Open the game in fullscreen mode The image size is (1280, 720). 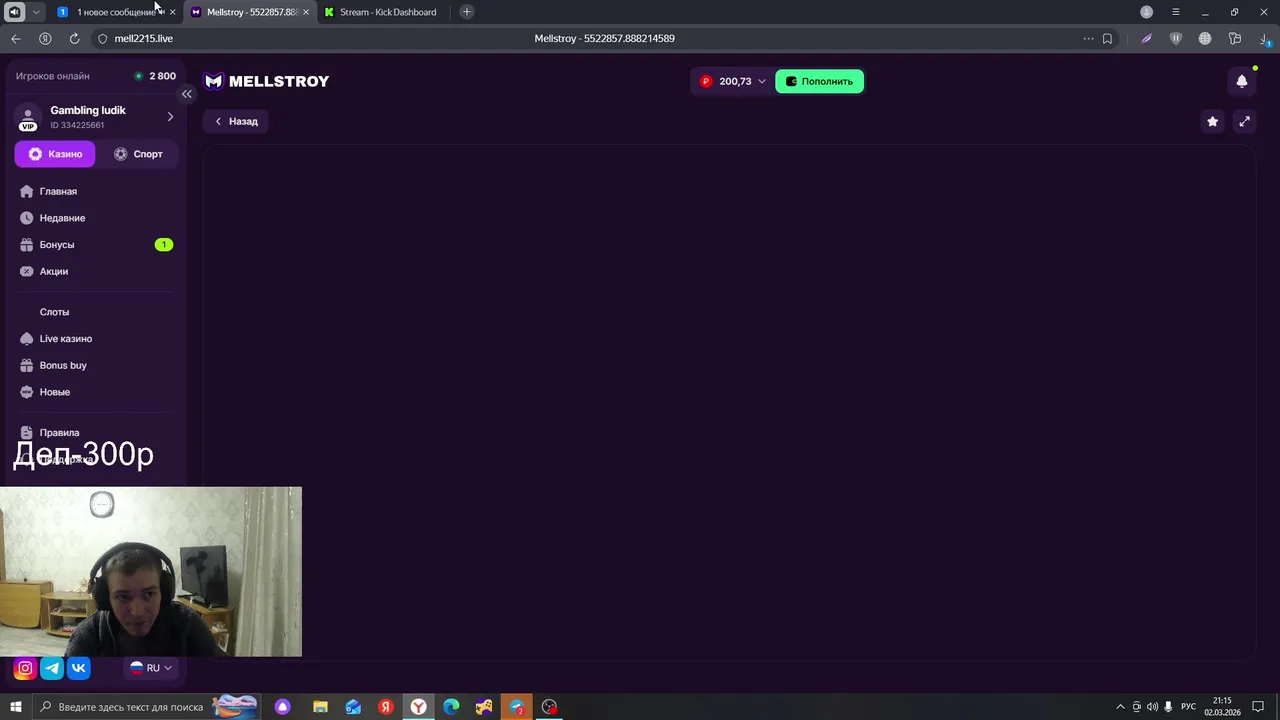pos(1244,121)
